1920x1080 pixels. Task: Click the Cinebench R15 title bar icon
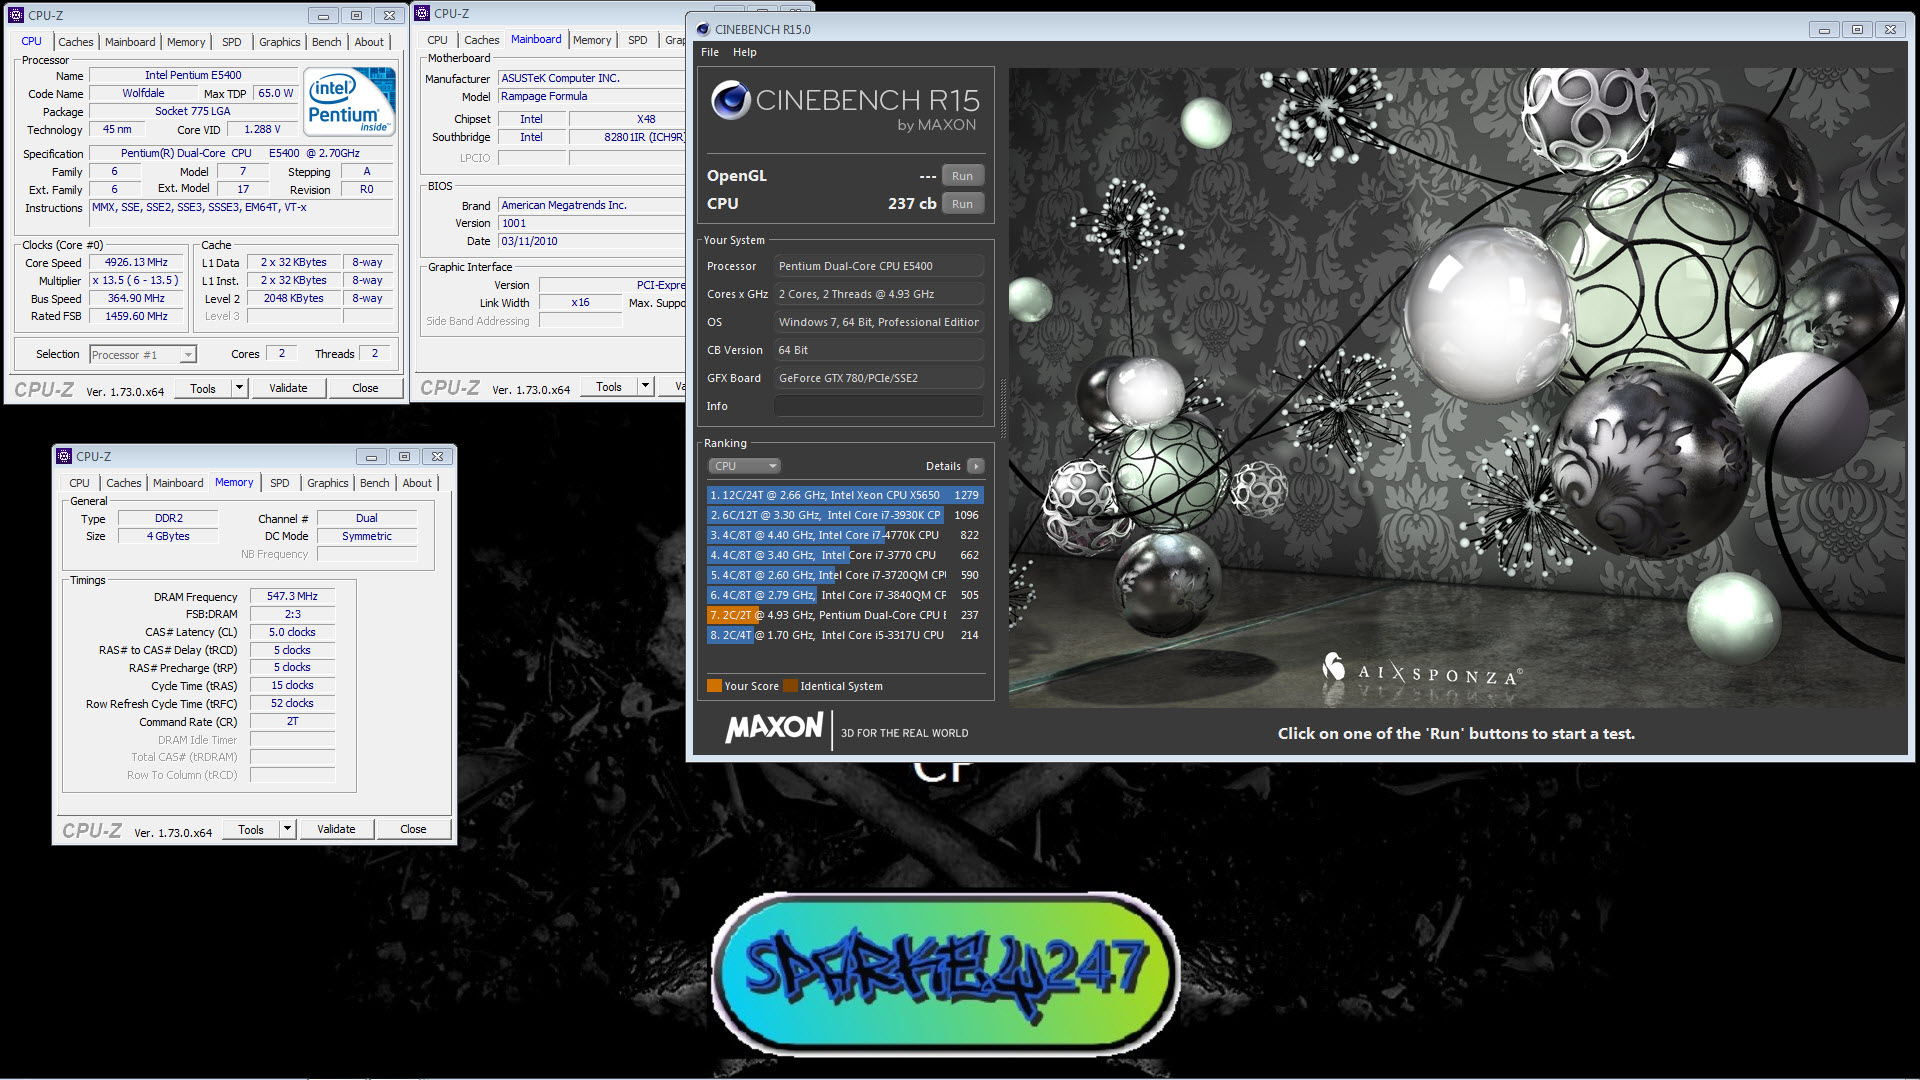[x=703, y=29]
